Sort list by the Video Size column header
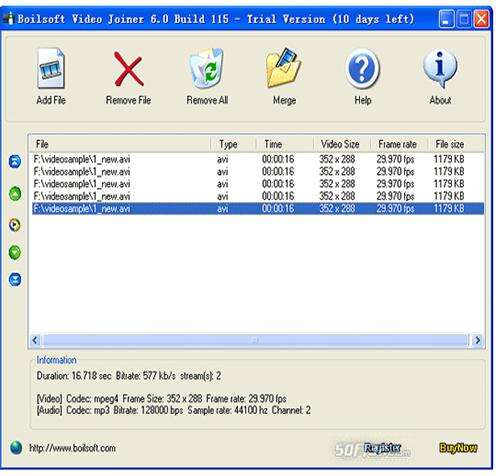 [342, 144]
